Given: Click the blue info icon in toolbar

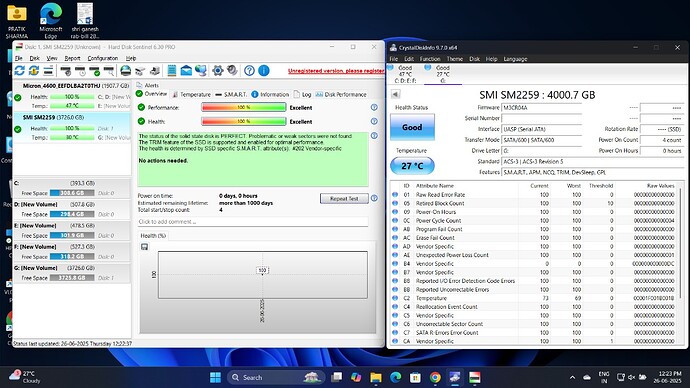Looking at the screenshot, I should (264, 70).
